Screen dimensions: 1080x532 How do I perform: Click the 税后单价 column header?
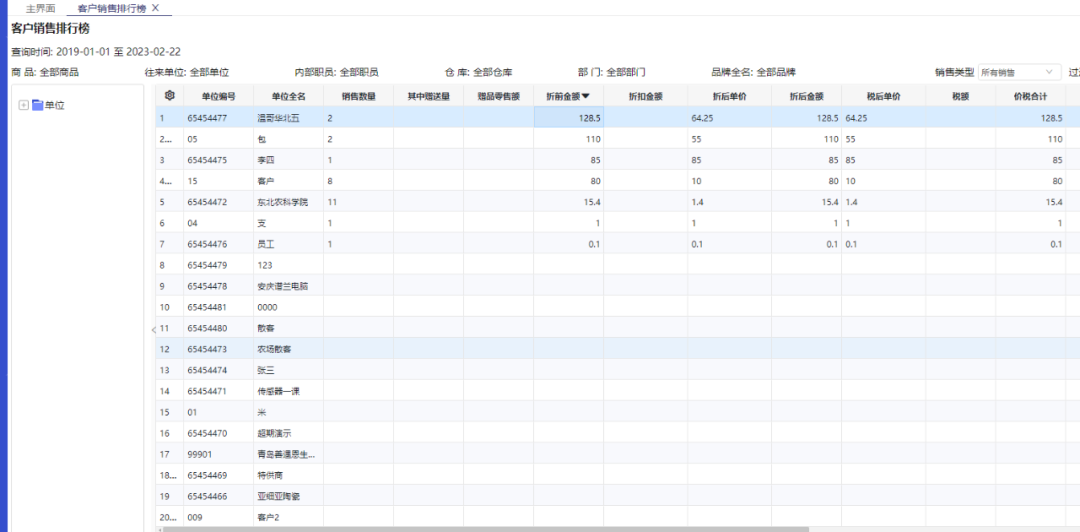point(883,96)
